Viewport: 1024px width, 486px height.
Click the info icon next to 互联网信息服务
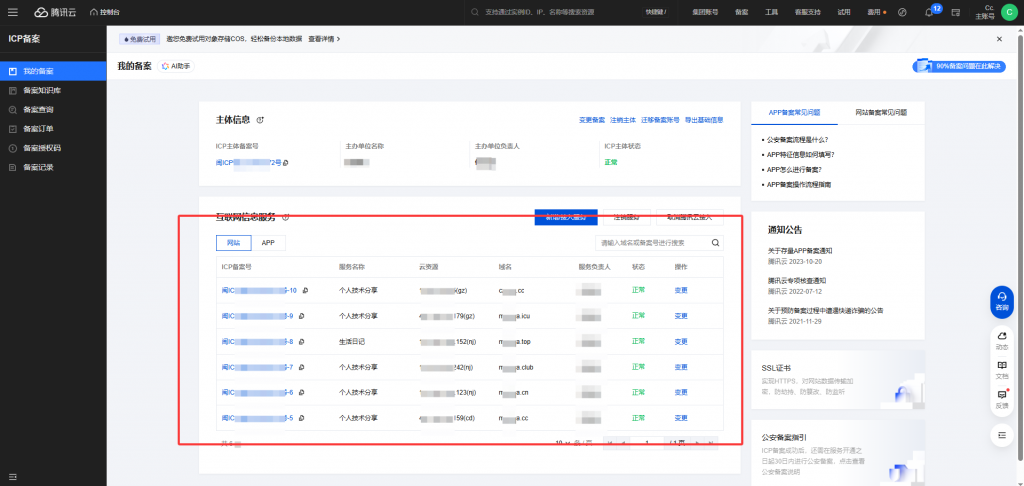(285, 217)
